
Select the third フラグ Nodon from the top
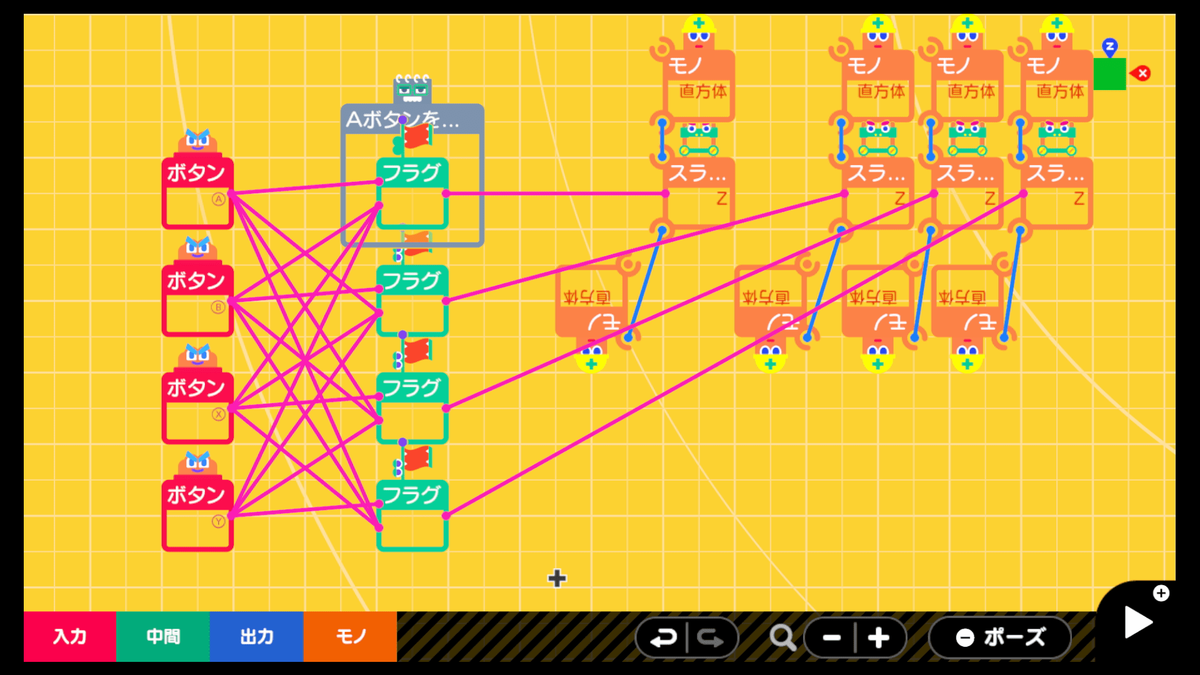[412, 408]
